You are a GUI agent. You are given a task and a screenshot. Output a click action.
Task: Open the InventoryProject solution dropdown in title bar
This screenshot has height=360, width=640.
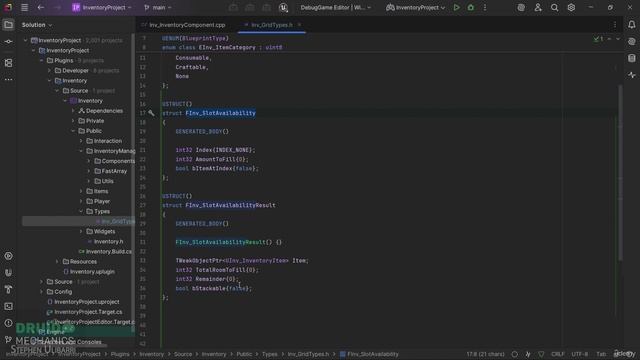102,7
